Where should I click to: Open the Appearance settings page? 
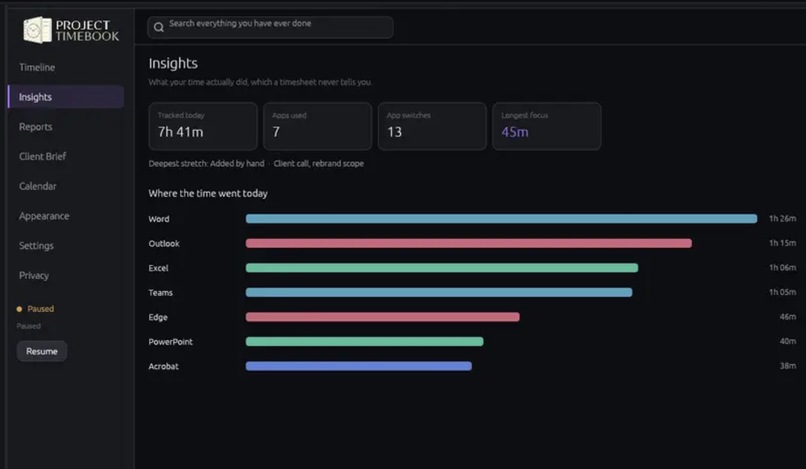click(44, 216)
